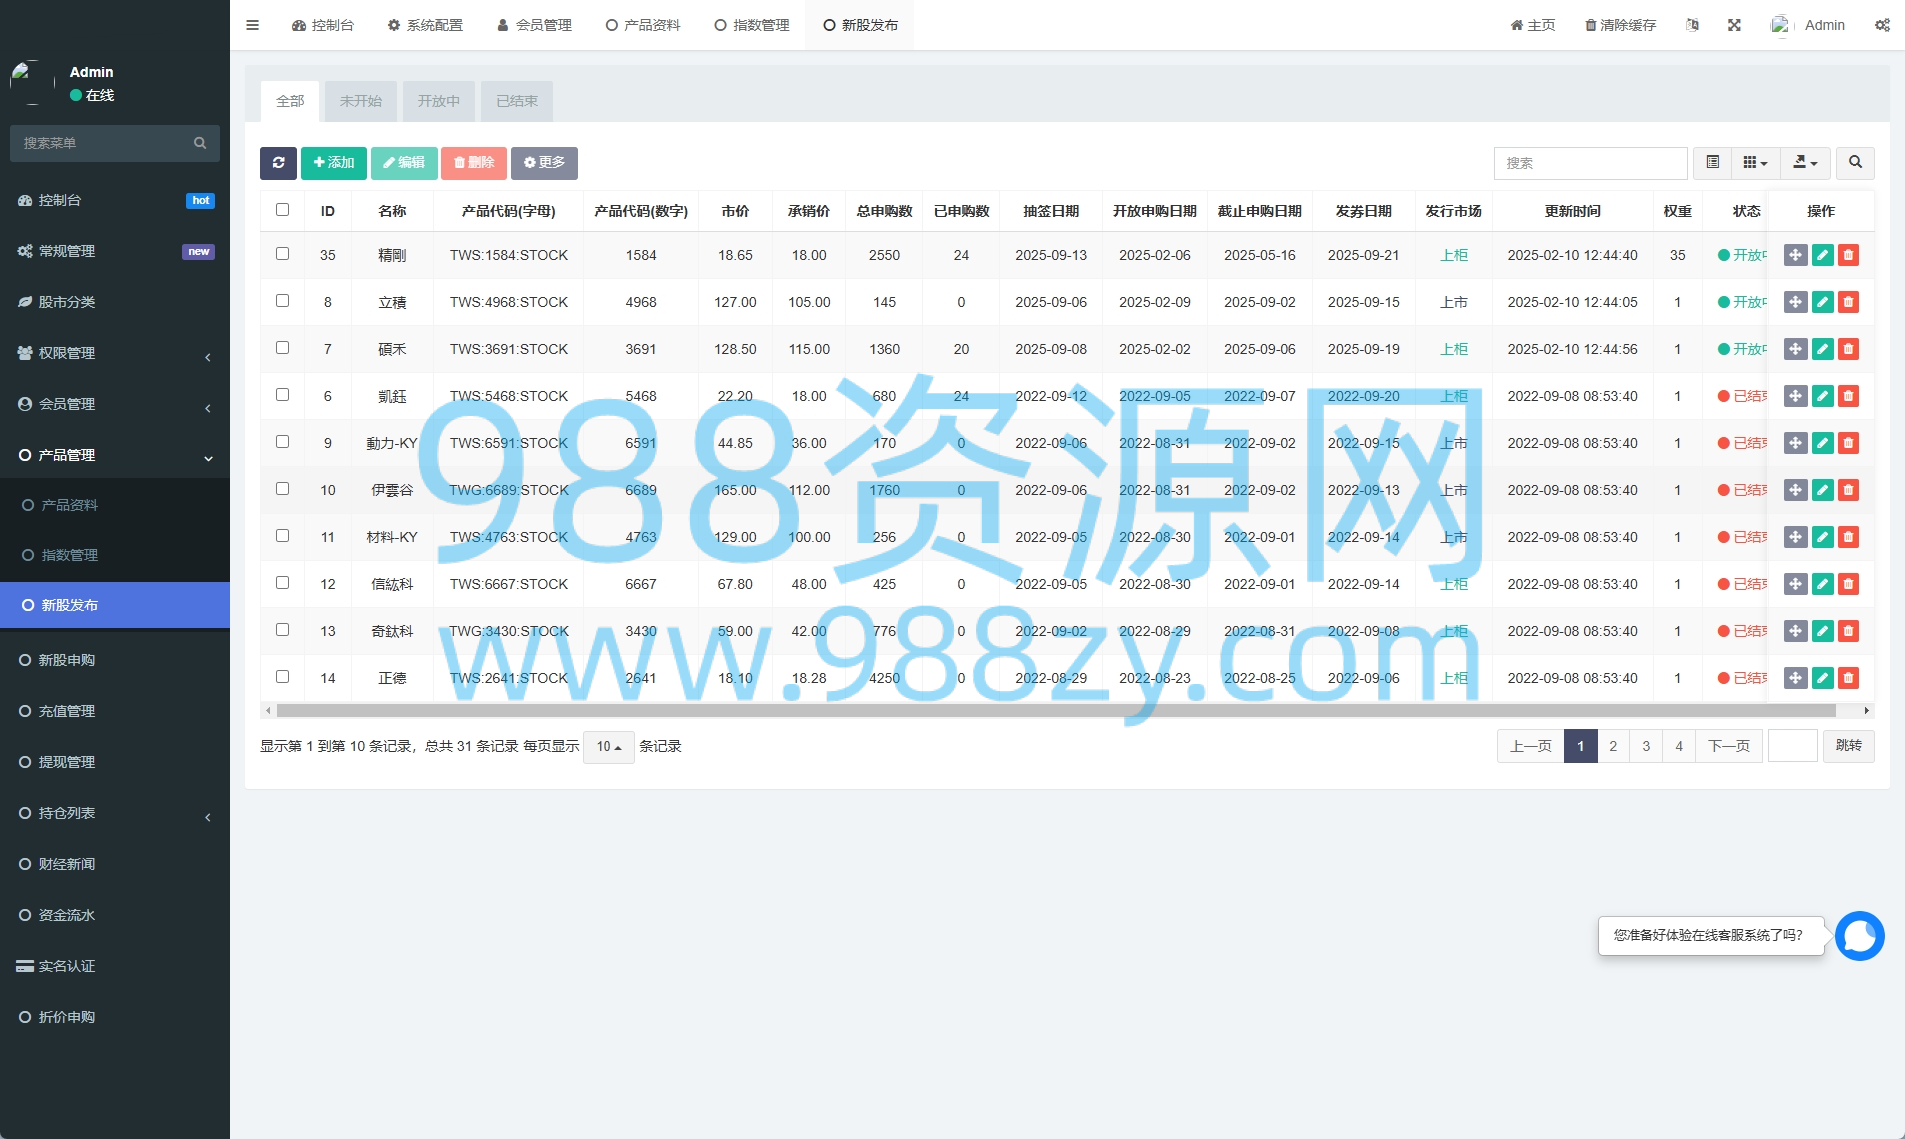Image resolution: width=1905 pixels, height=1139 pixels.
Task: Open the columns visibility dropdown
Action: 1755,163
